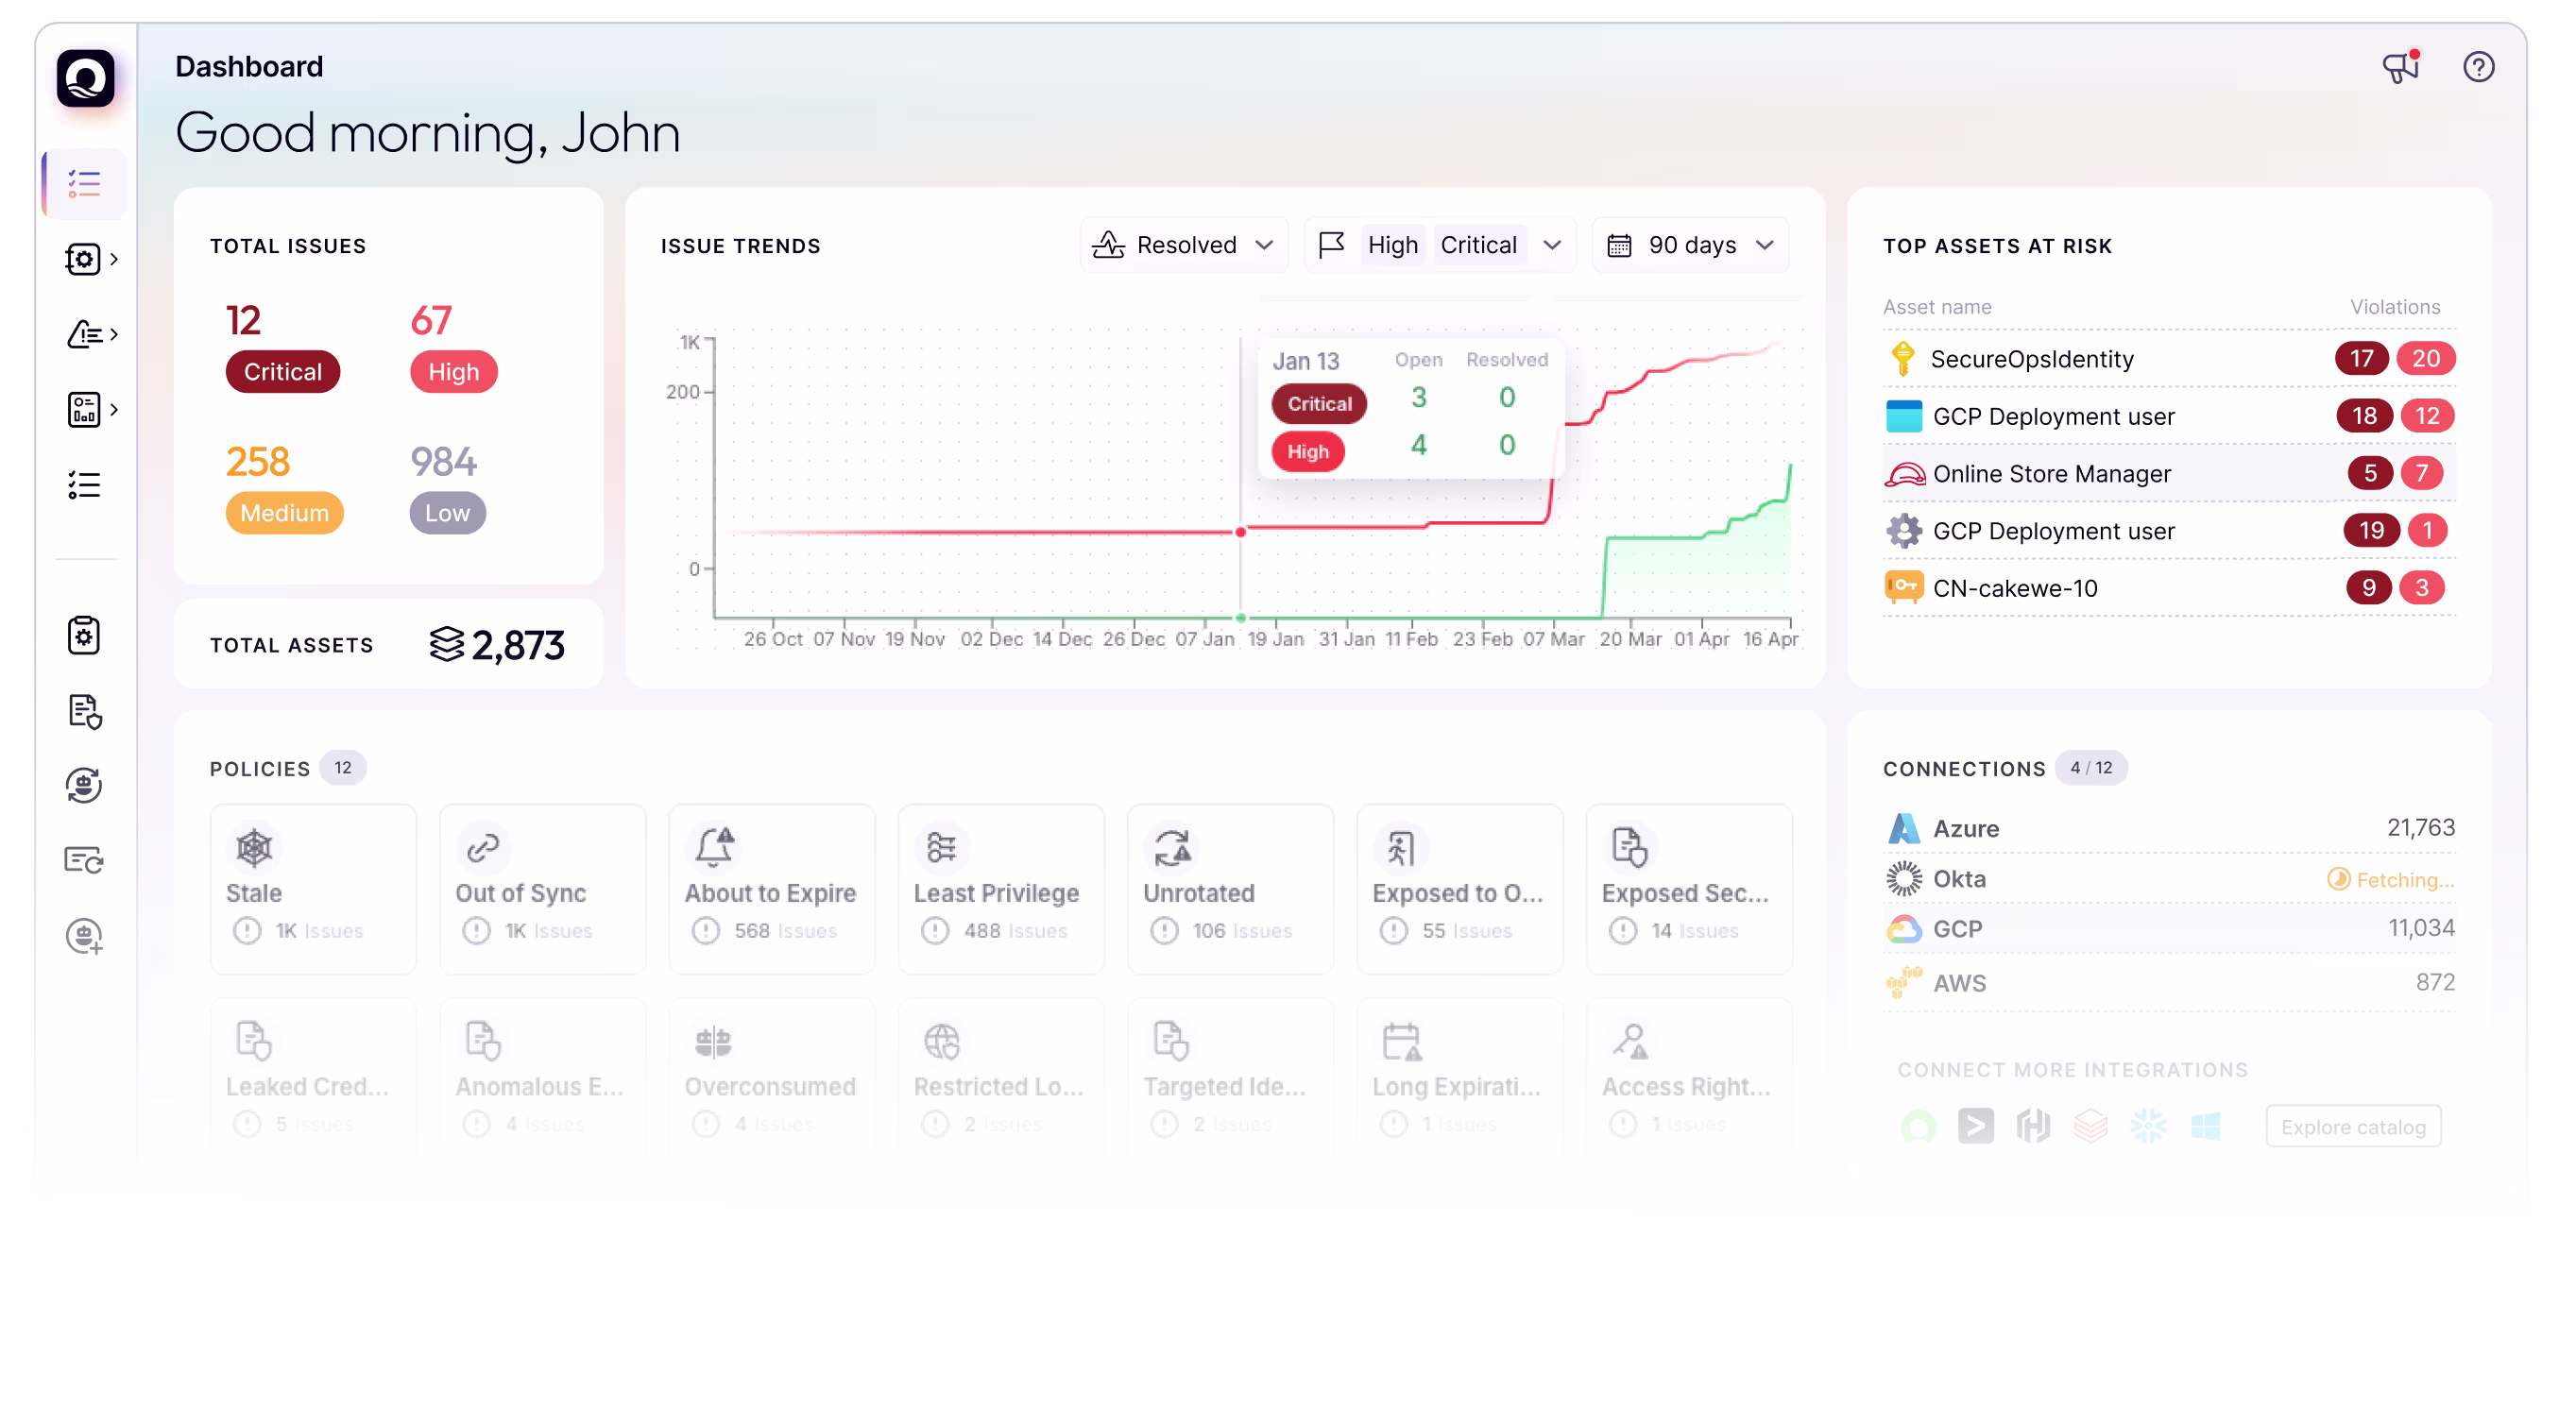Click the Asset name column header
The height and width of the screenshot is (1408, 2576).
click(1936, 307)
